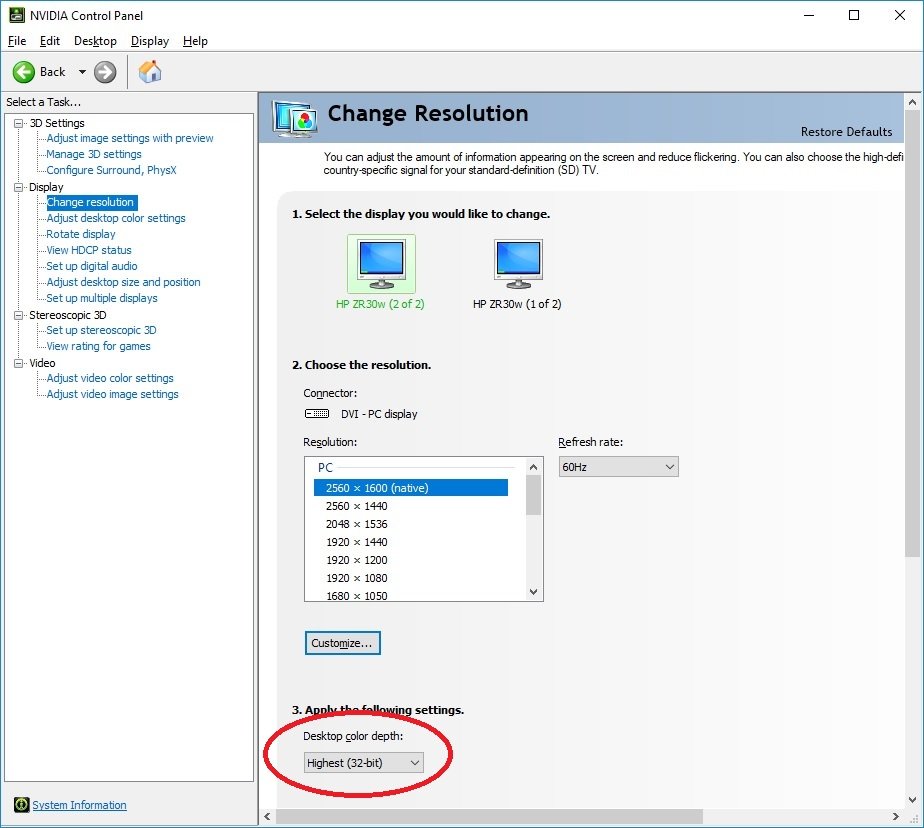
Task: Click the horizontal scrollbar left arrow
Action: pyautogui.click(x=268, y=816)
